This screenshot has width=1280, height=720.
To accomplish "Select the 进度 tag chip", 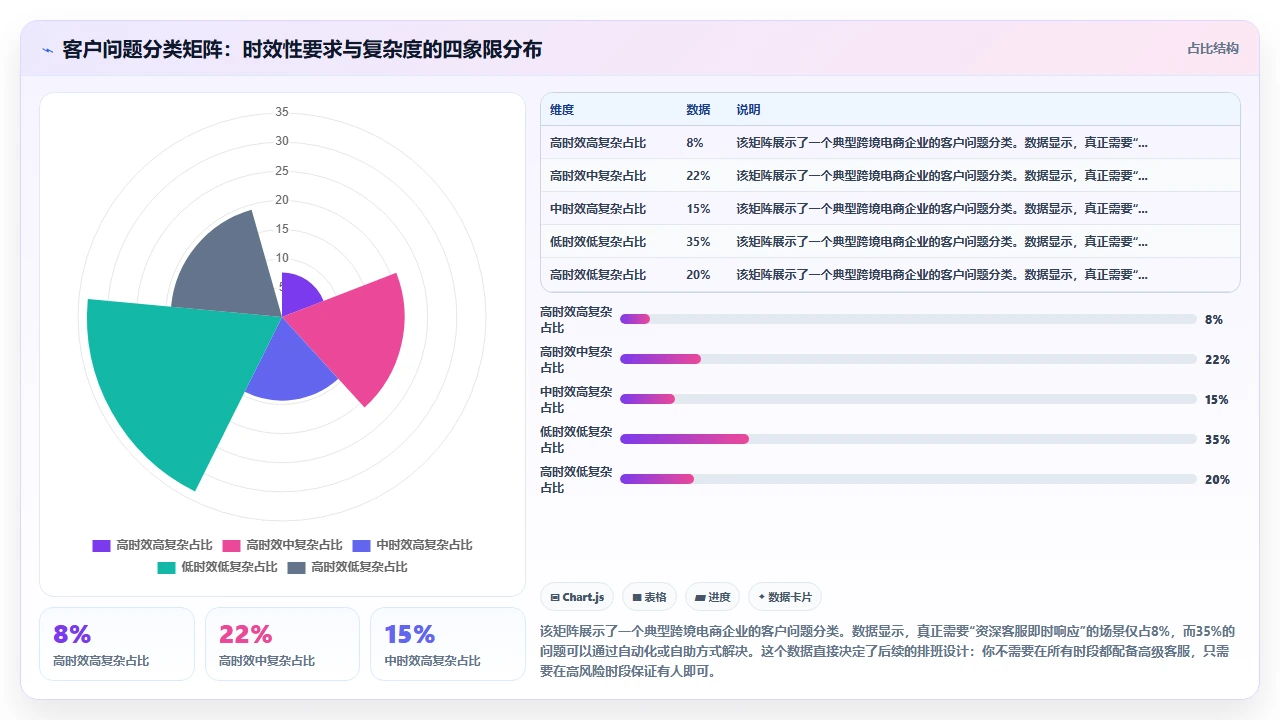I will click(x=713, y=597).
